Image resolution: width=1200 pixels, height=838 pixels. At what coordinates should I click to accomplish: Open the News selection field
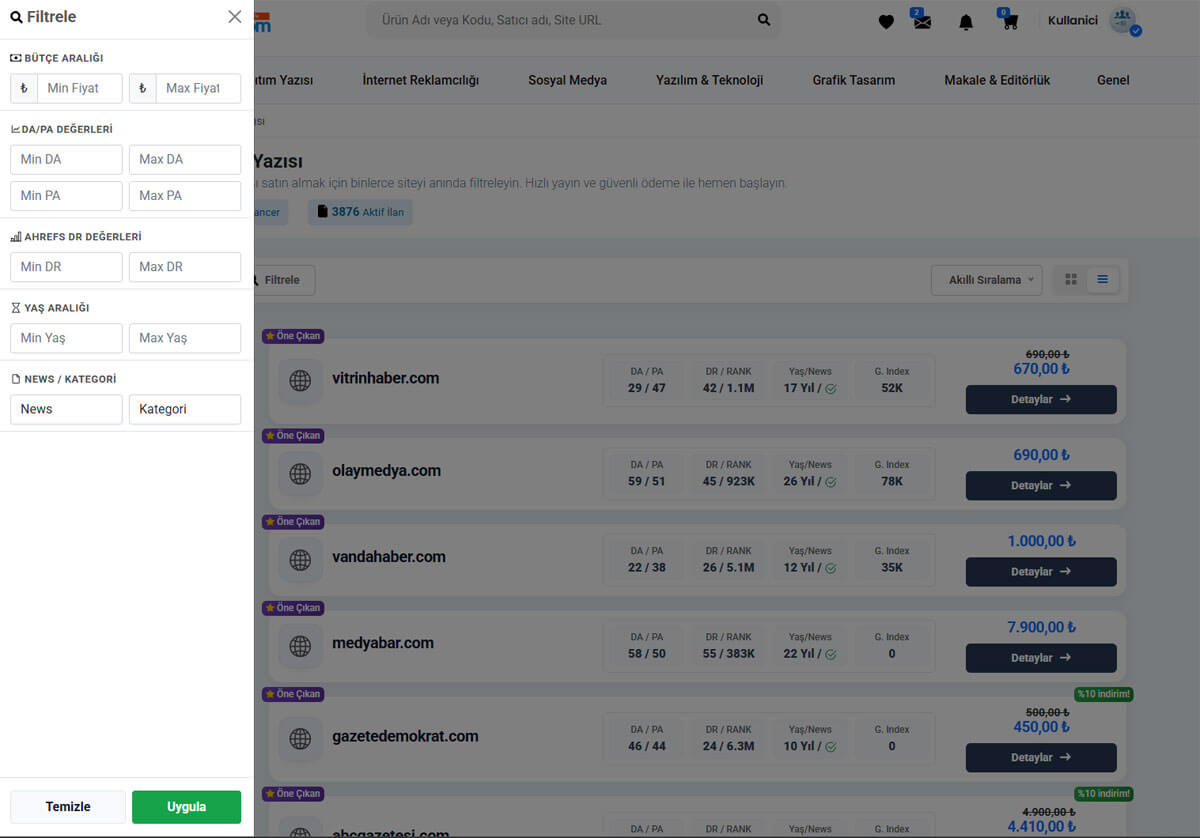[66, 409]
